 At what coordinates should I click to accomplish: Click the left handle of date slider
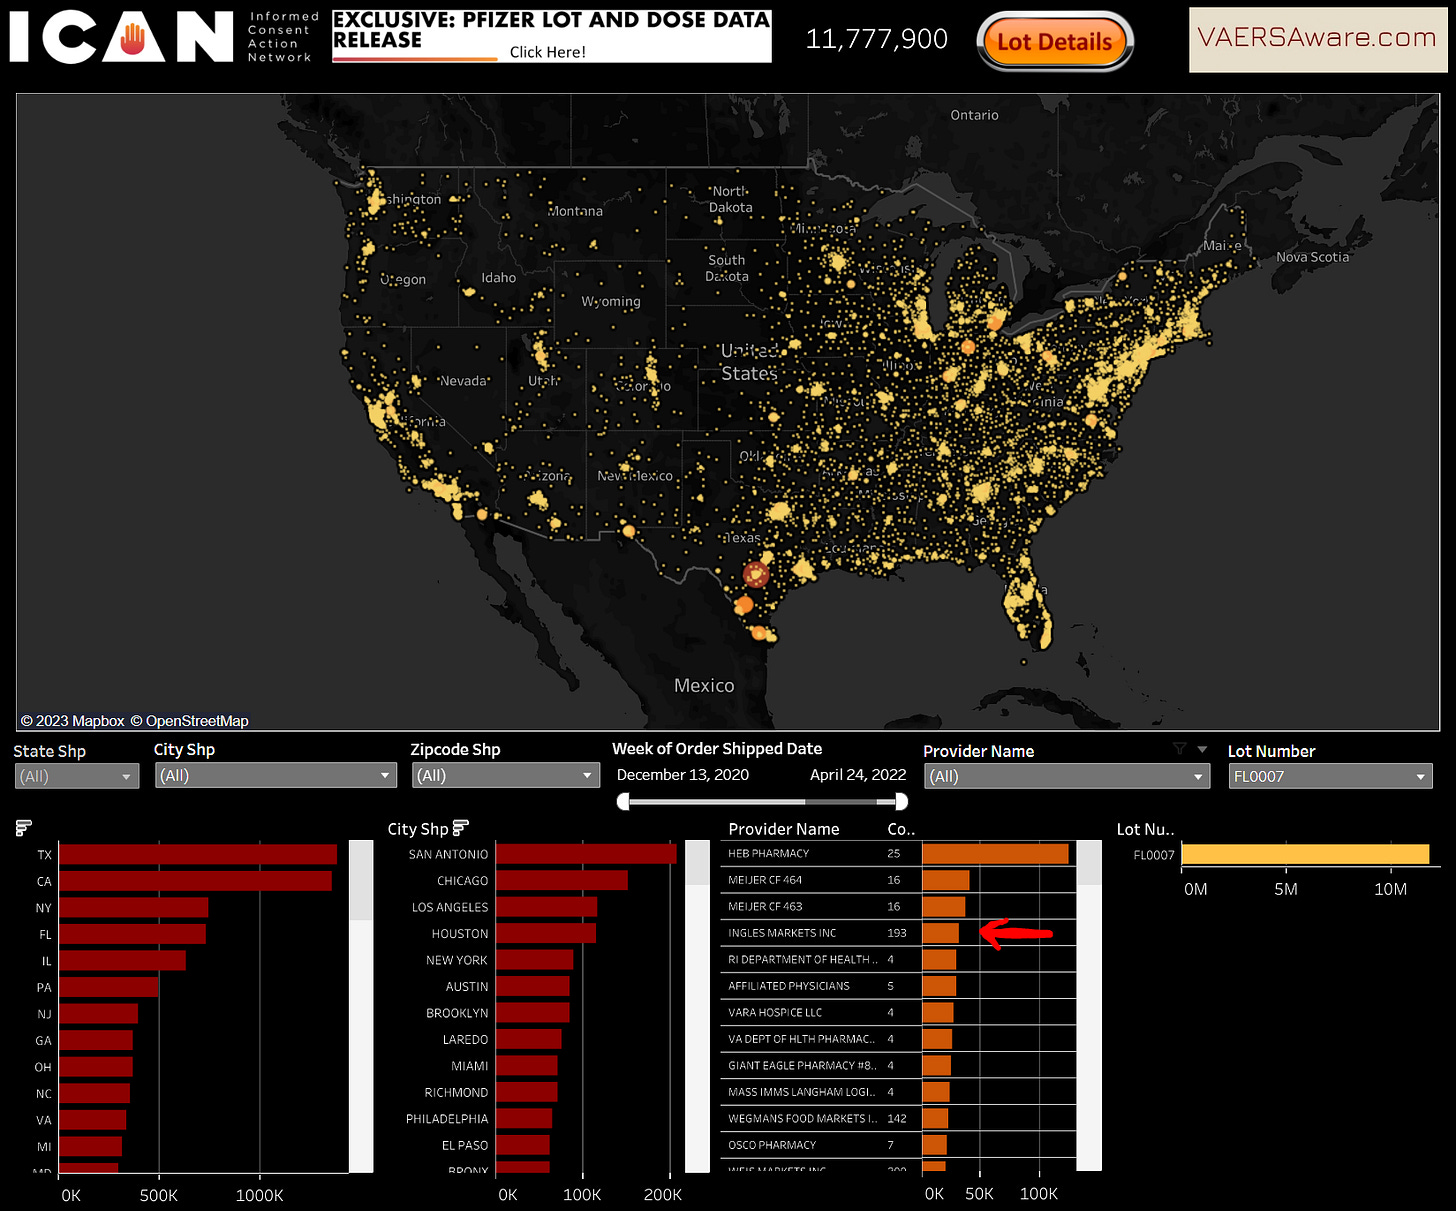pyautogui.click(x=623, y=801)
